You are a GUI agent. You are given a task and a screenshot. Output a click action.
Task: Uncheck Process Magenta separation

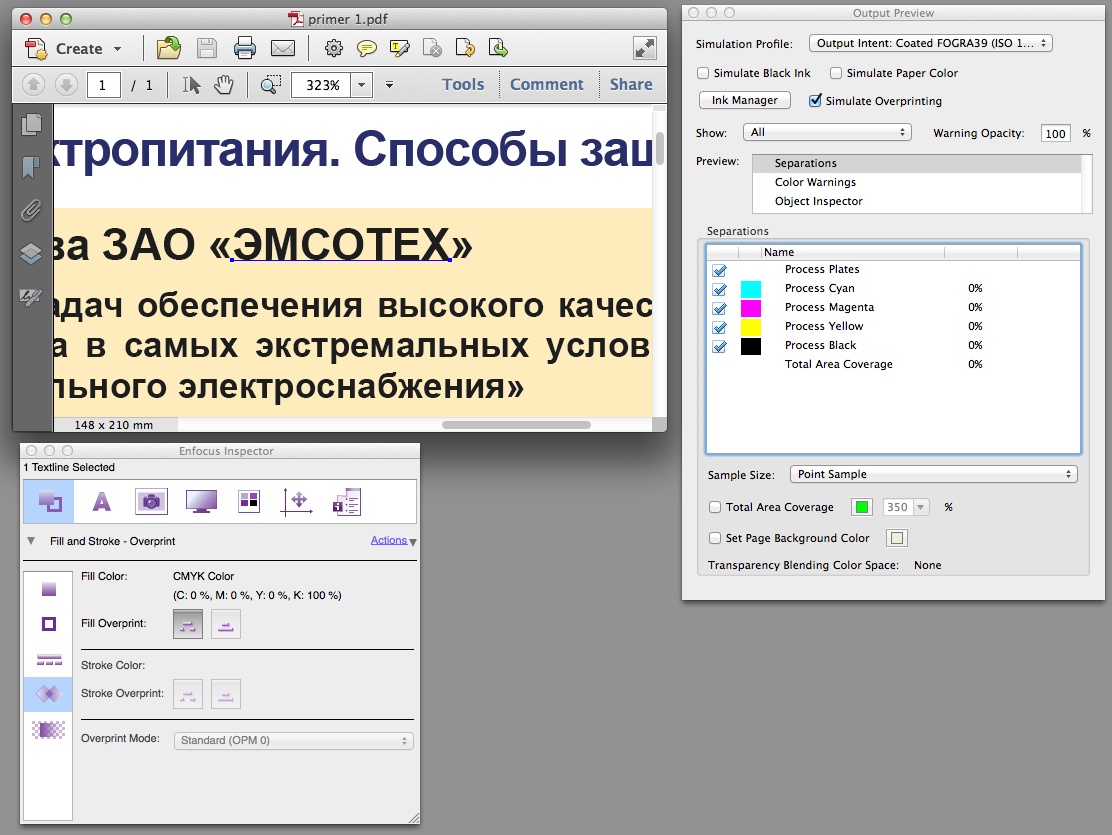(719, 309)
